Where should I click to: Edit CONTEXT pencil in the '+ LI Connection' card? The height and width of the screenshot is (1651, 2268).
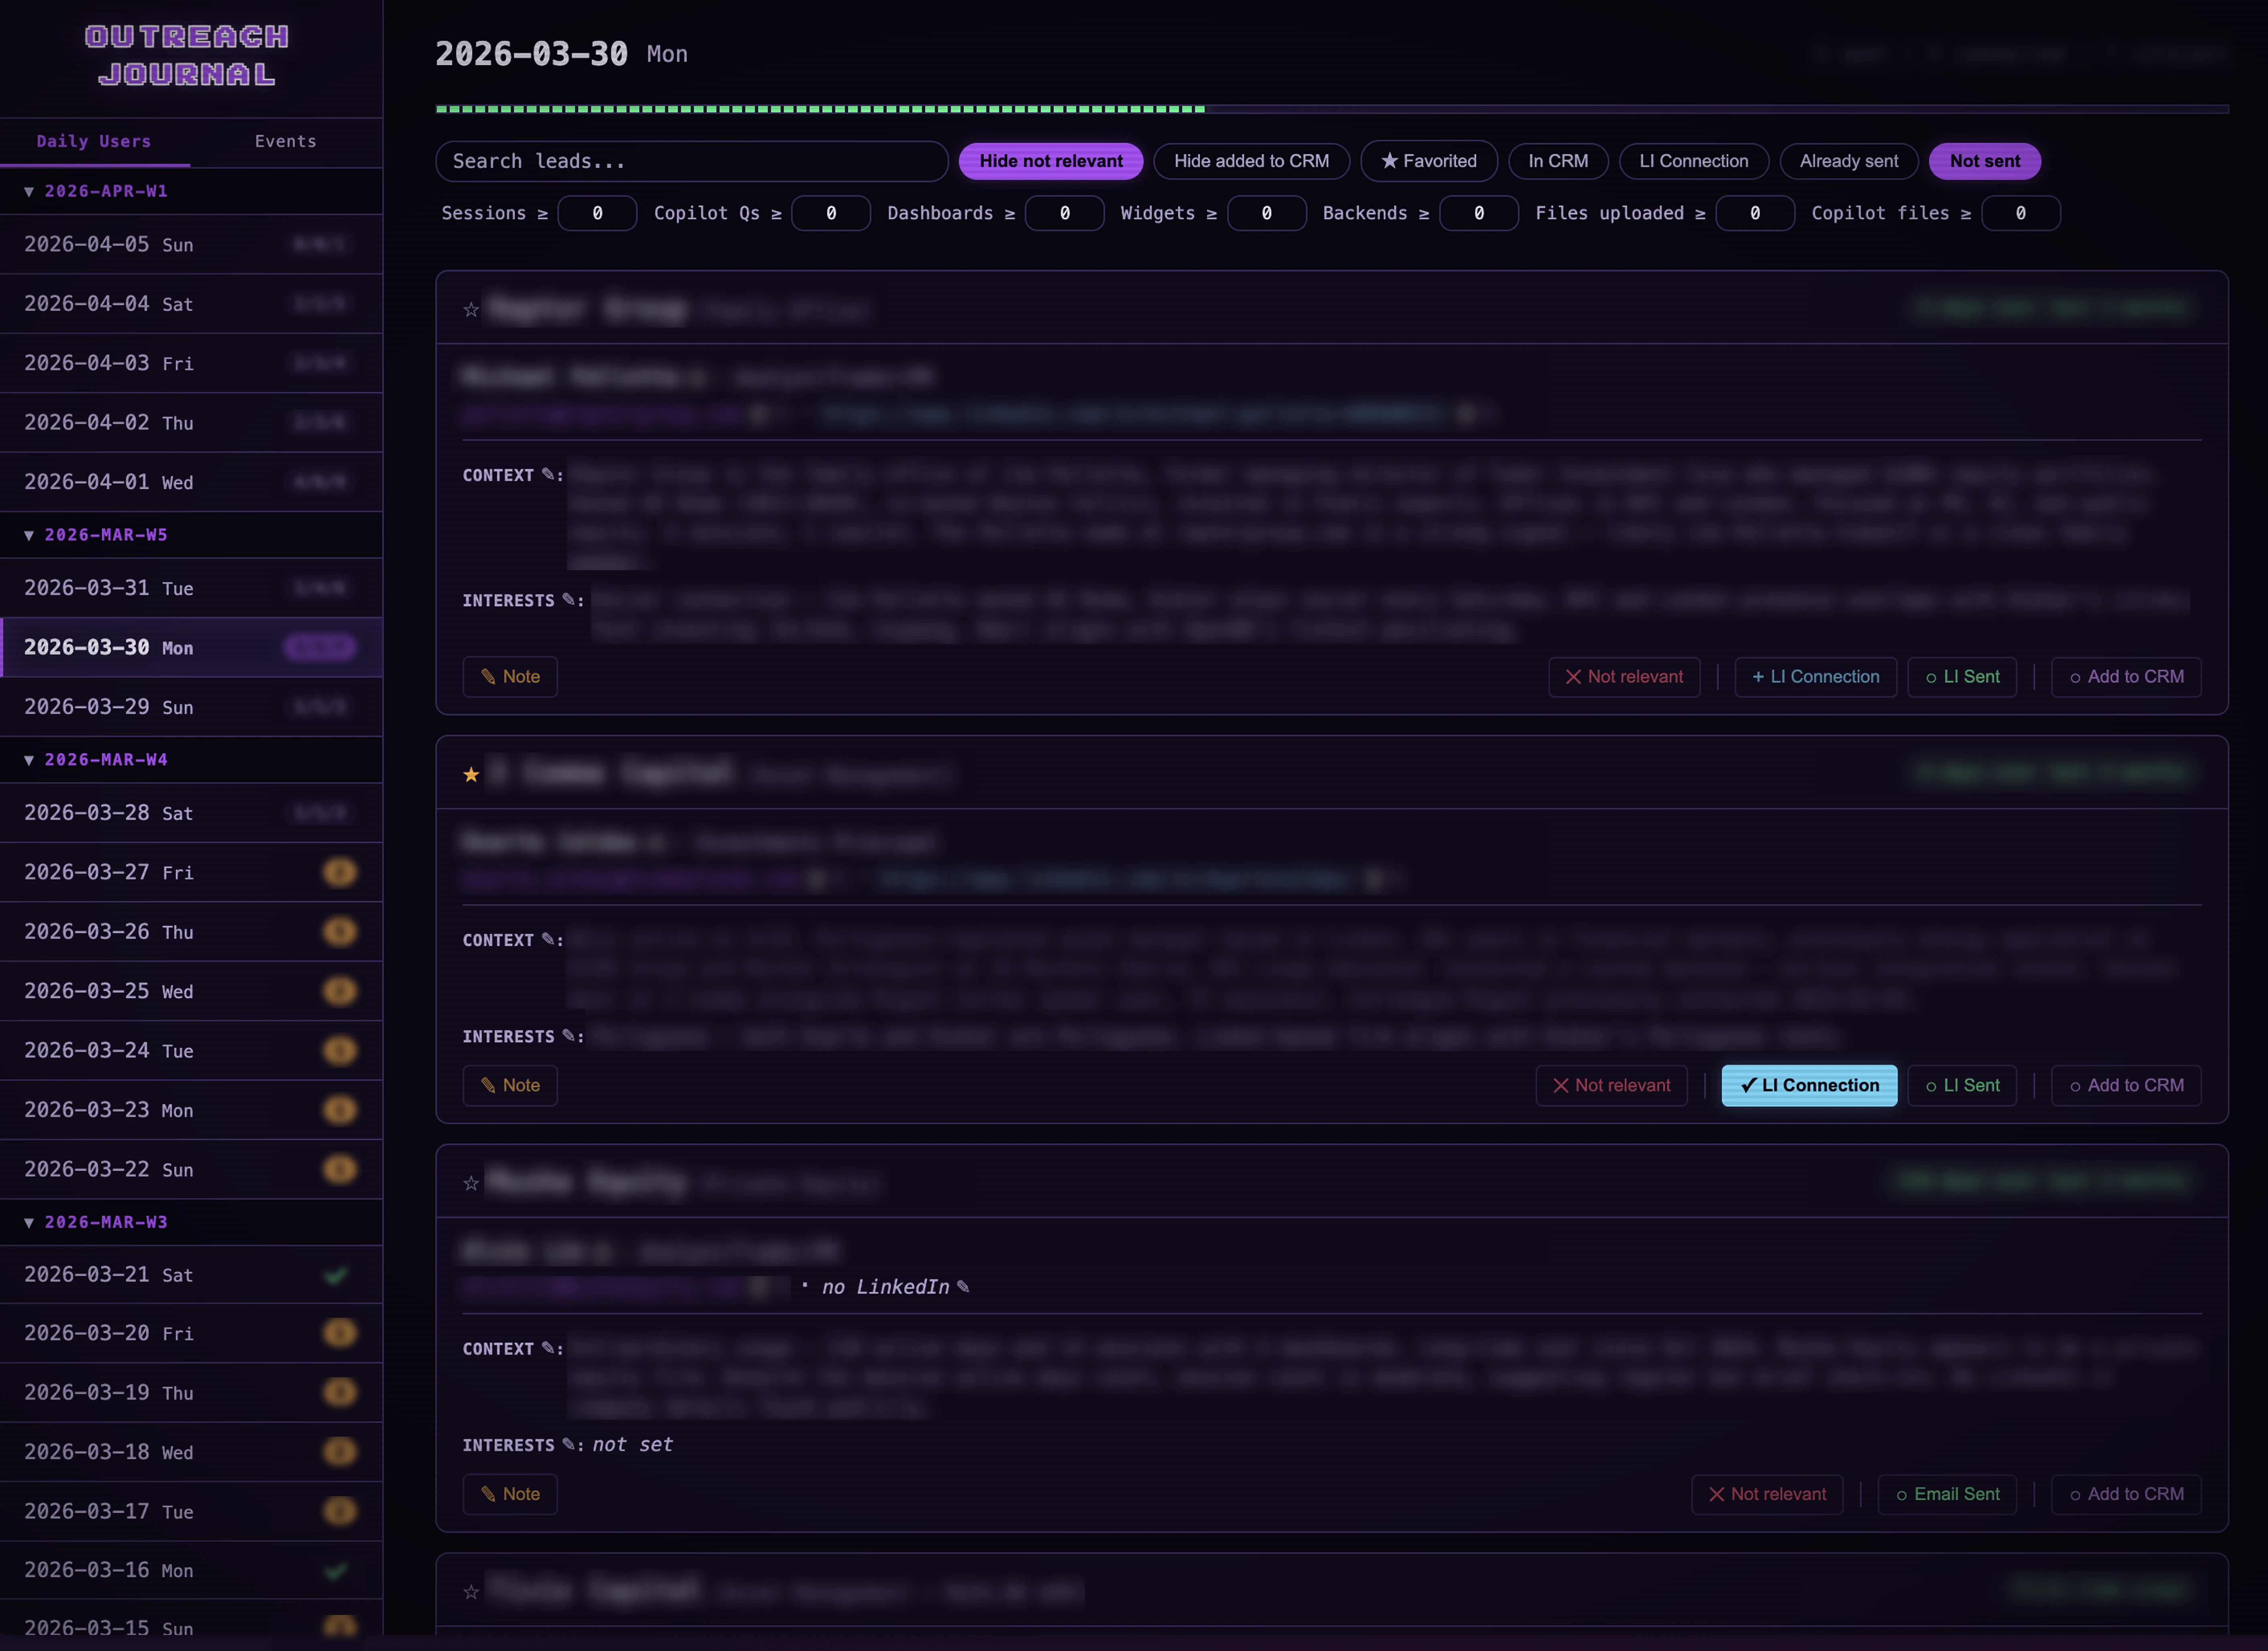click(x=548, y=474)
